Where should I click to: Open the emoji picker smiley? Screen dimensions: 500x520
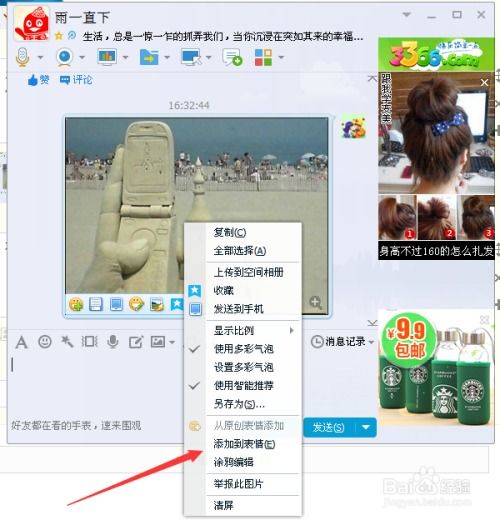[45, 342]
